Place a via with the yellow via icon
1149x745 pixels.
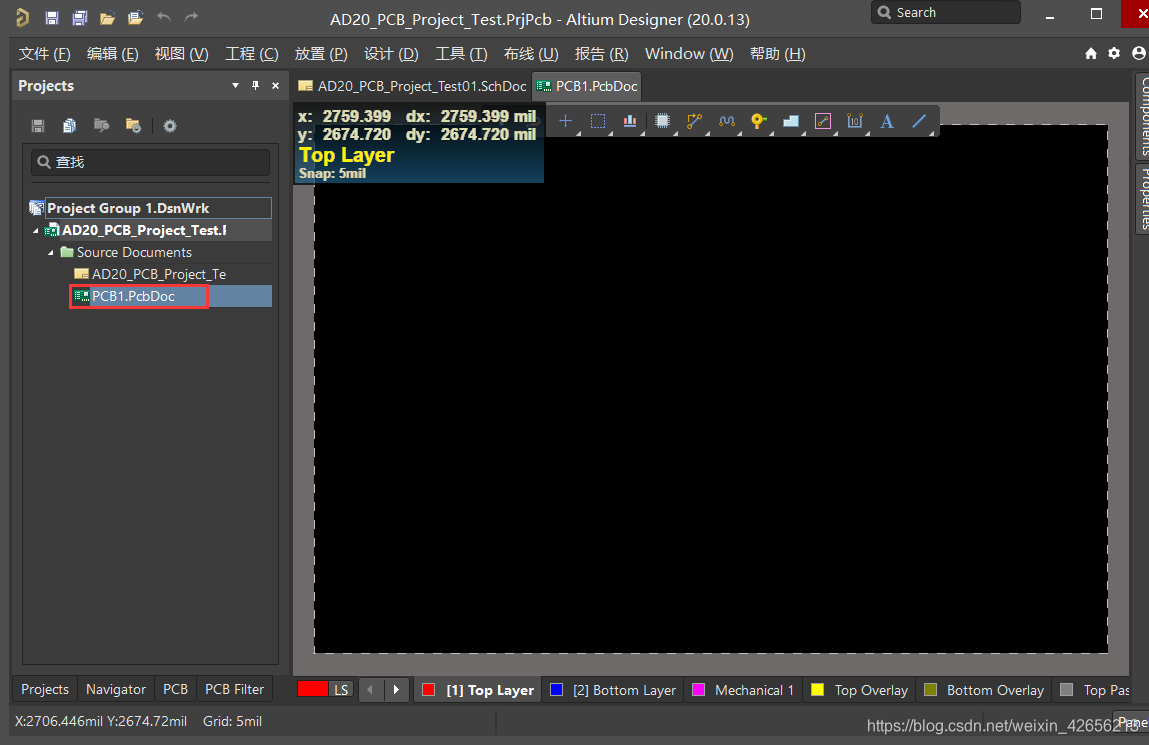tap(758, 121)
